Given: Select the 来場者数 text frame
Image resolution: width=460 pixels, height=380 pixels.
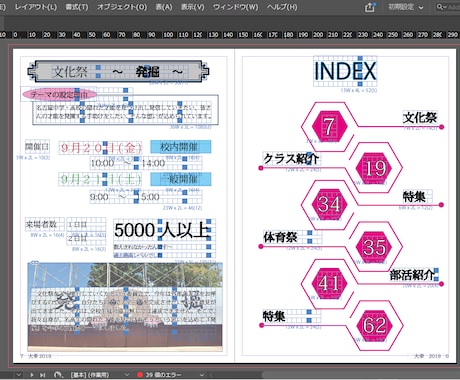Looking at the screenshot, I should [x=44, y=225].
